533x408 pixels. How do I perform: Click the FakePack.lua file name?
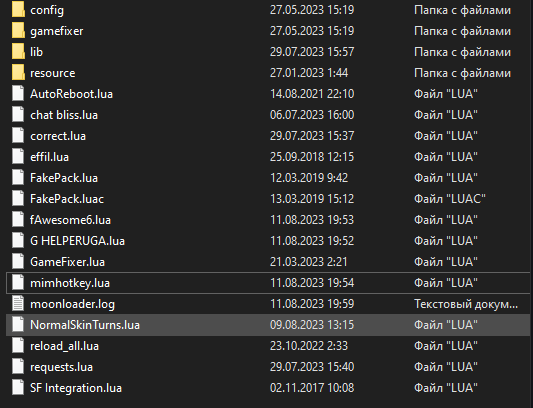point(64,178)
